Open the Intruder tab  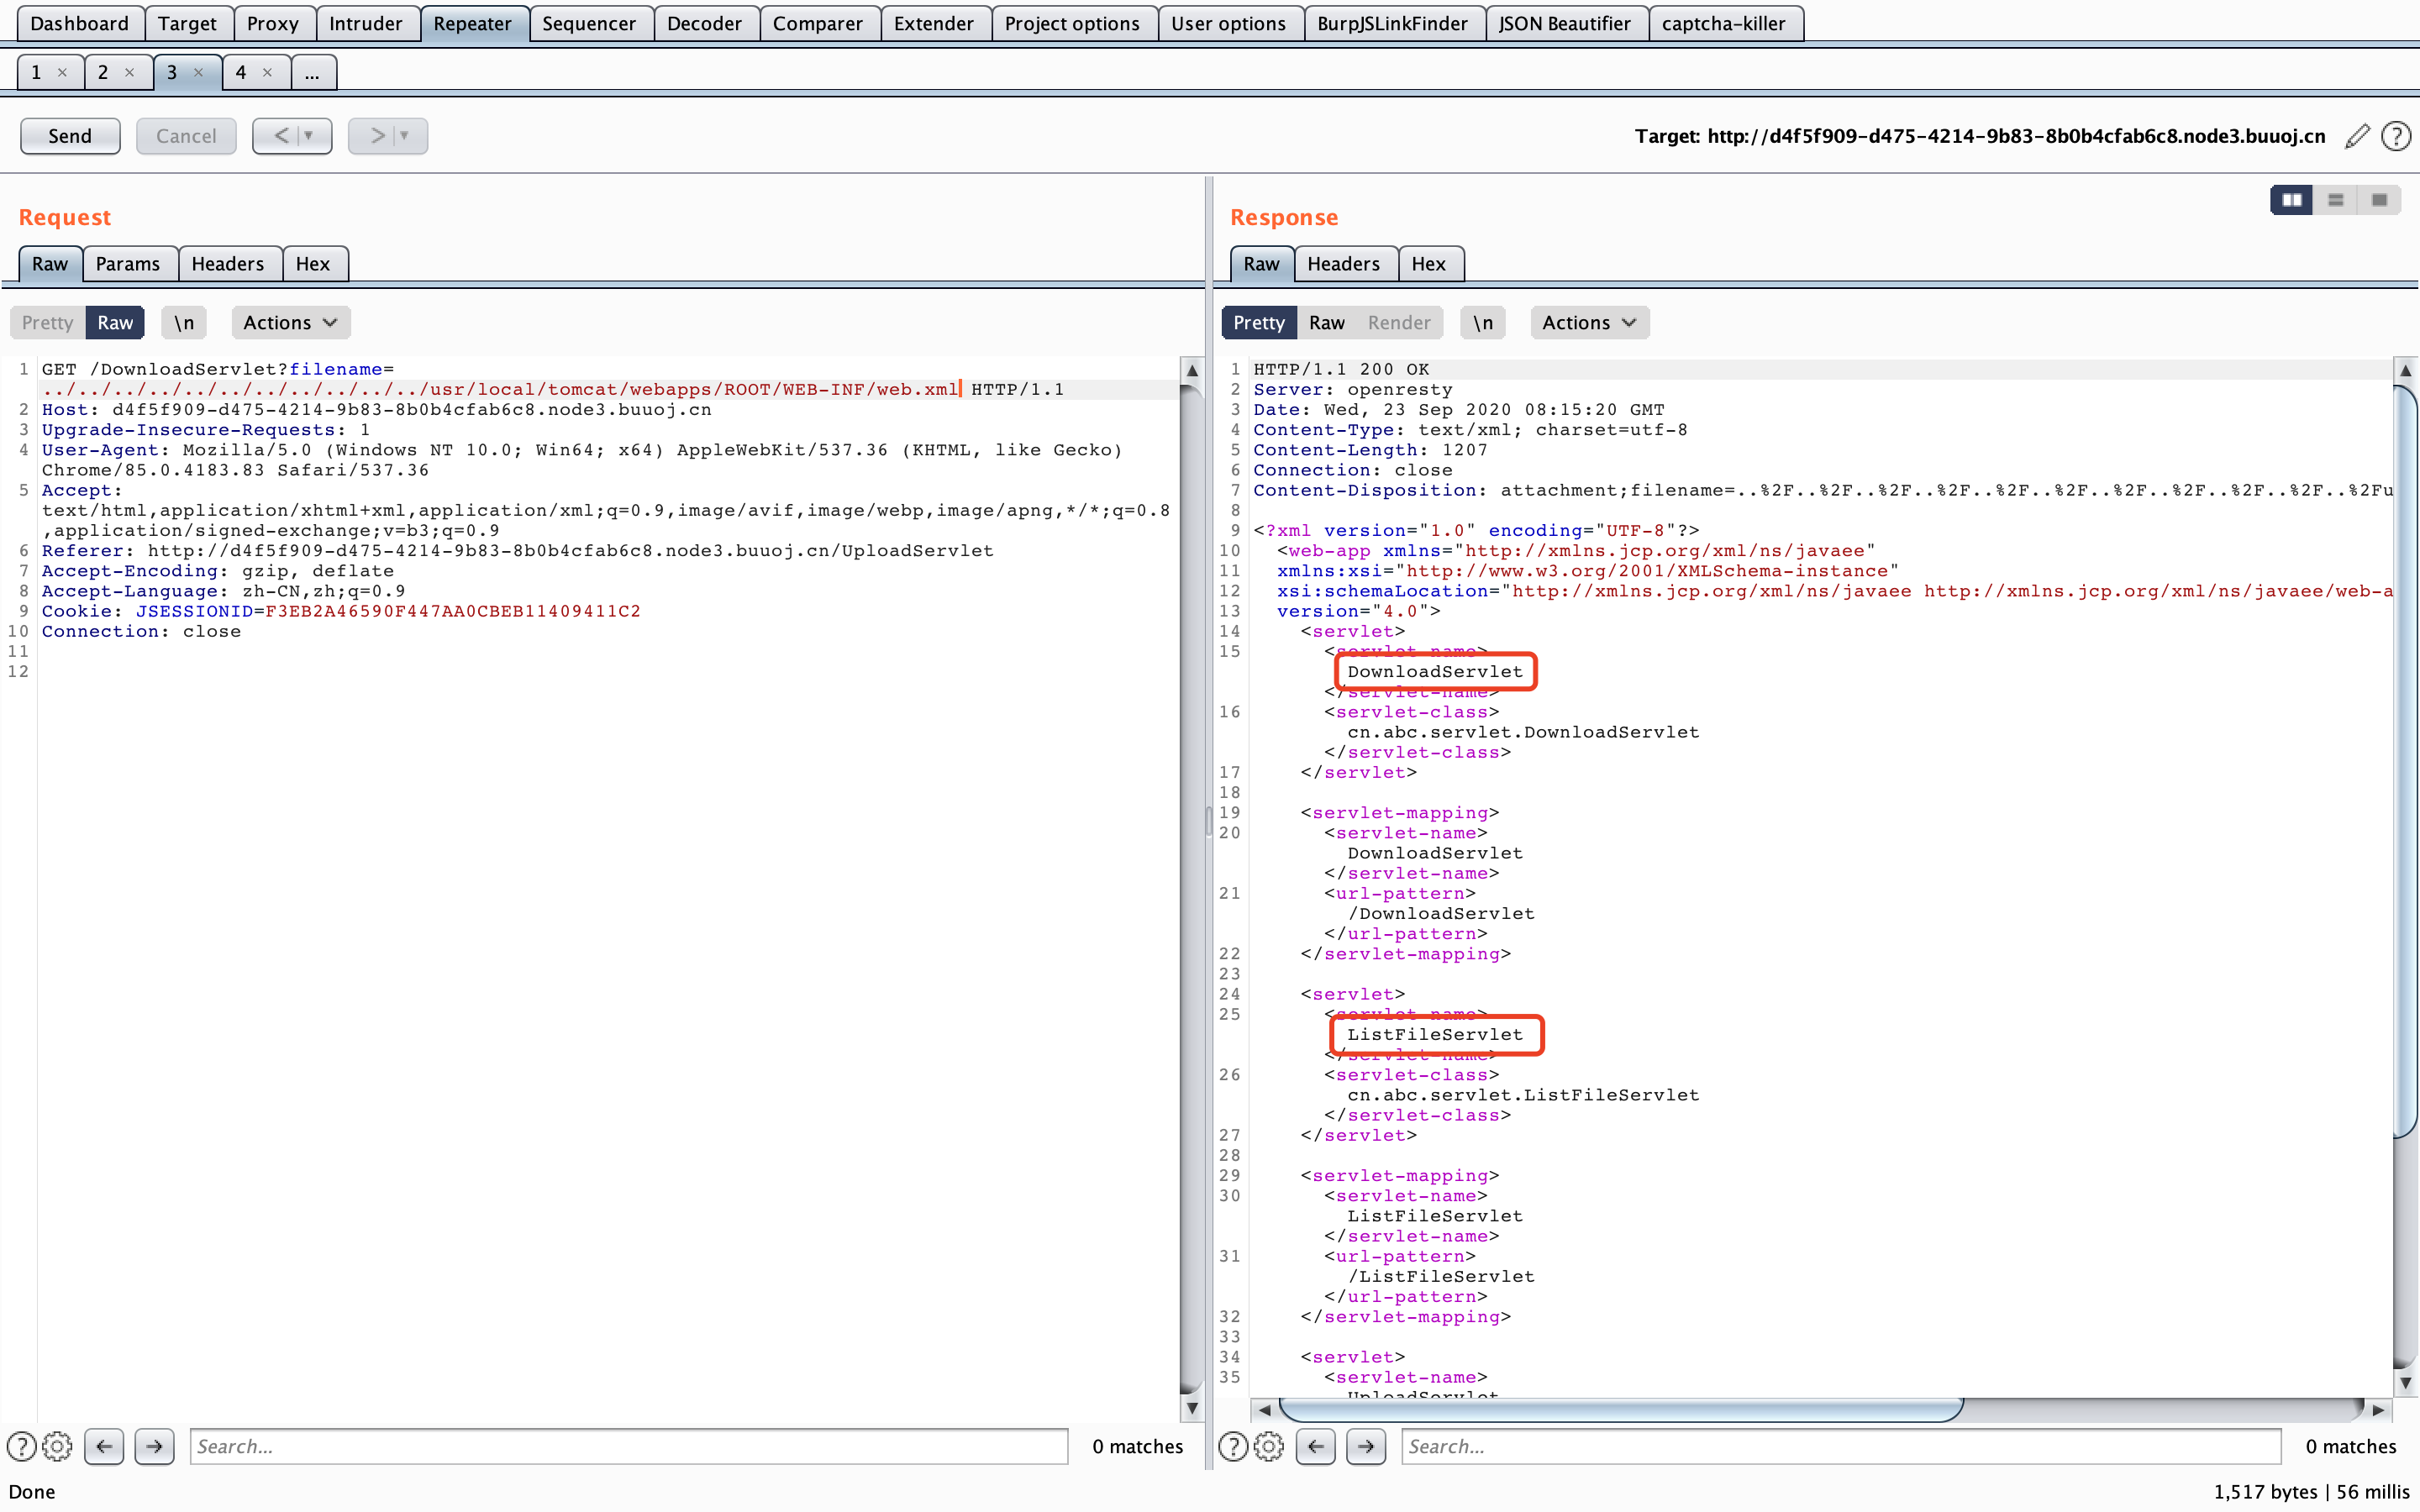point(365,23)
